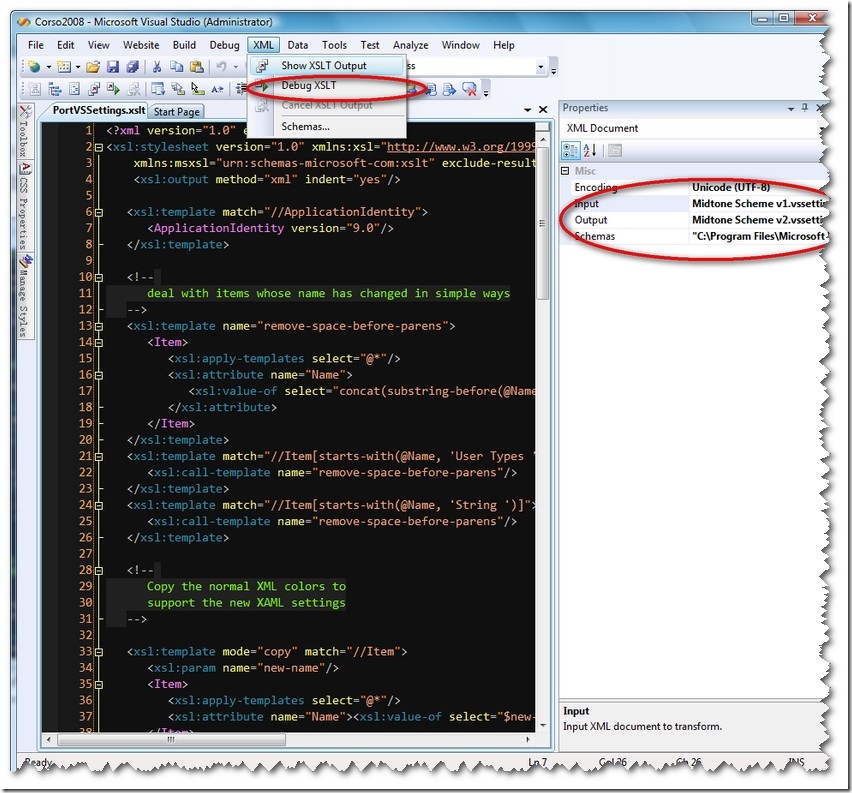The width and height of the screenshot is (852, 793).
Task: Collapse the xsl:template node on line 33
Action: pyautogui.click(x=99, y=652)
